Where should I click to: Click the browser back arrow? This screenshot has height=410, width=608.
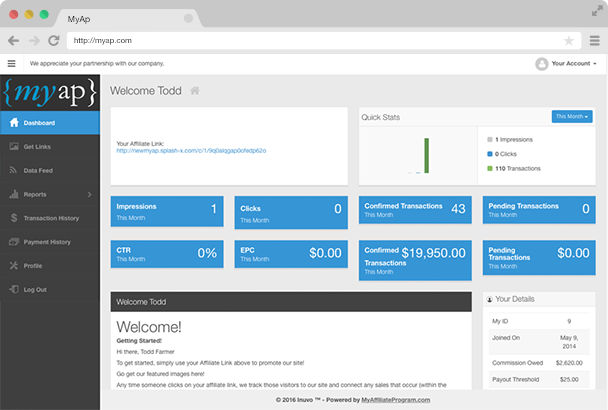(14, 41)
